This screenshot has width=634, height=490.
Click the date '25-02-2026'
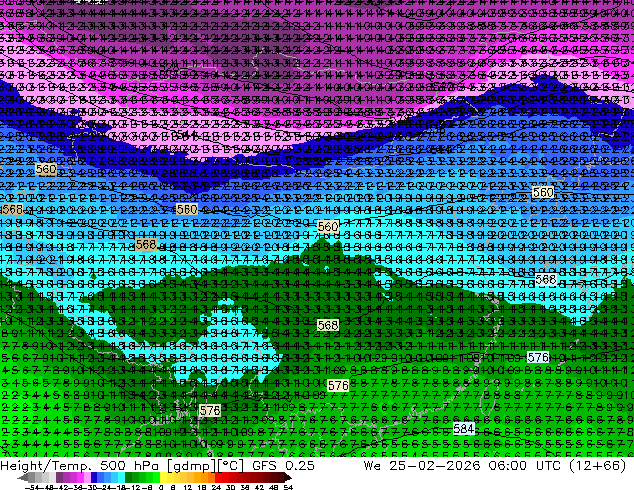click(x=435, y=465)
